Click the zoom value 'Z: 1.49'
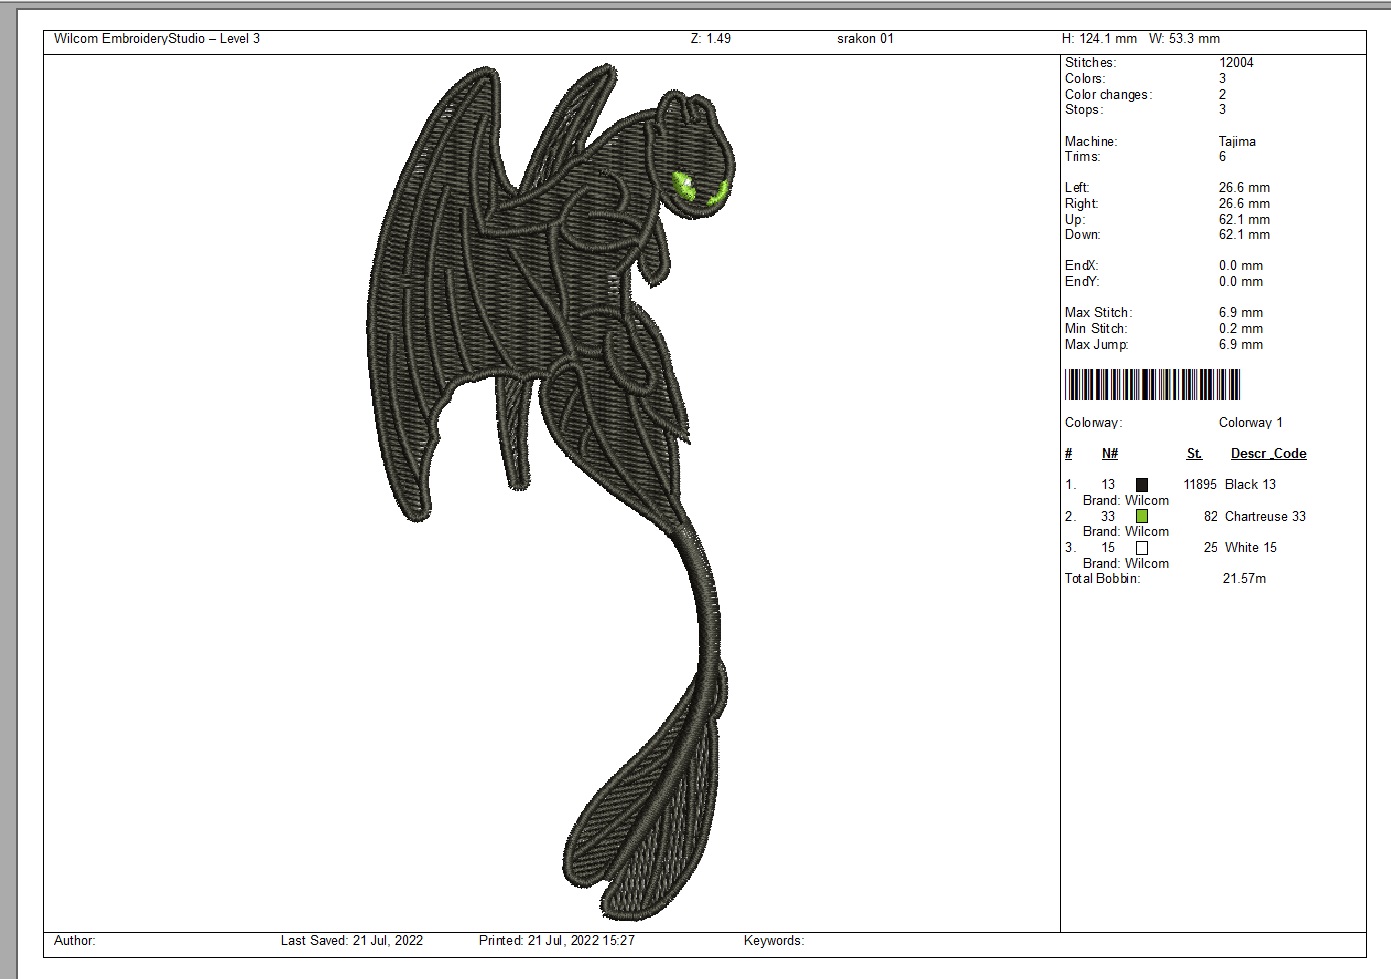Viewport: 1391px width, 979px height. (x=711, y=39)
